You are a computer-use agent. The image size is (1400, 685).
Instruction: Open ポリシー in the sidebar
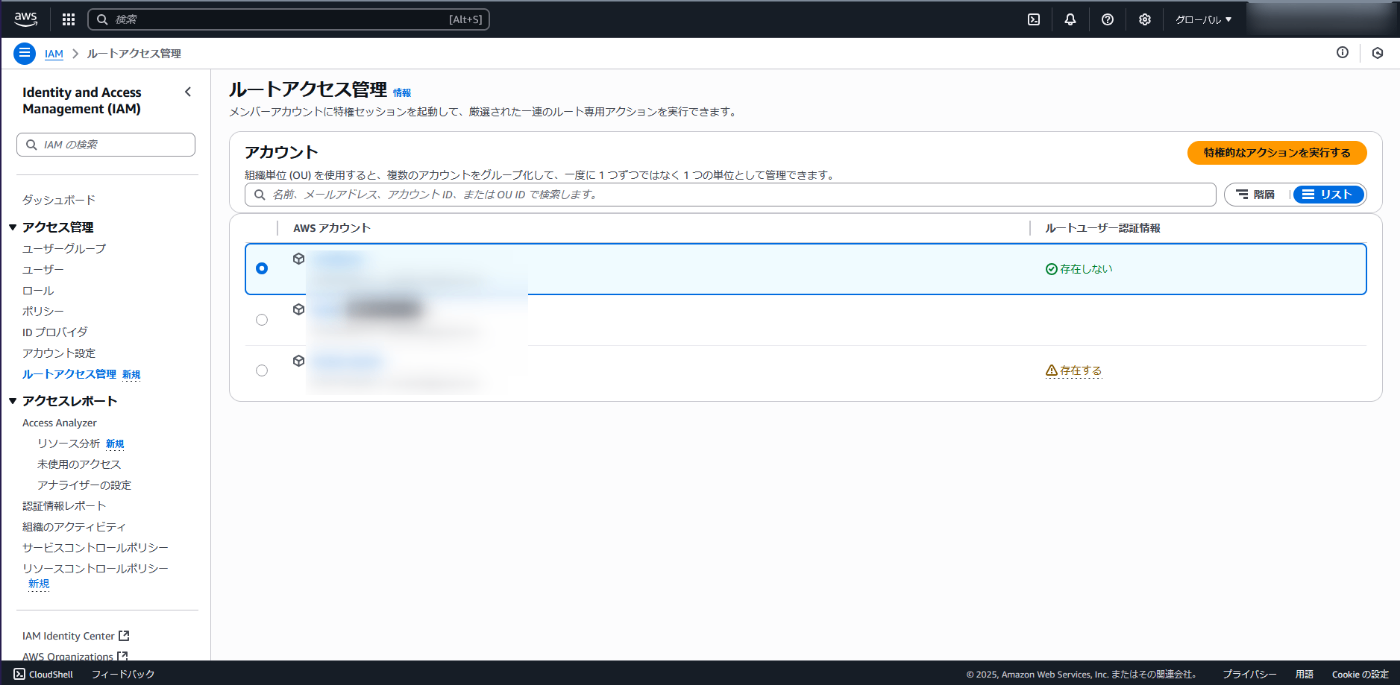43,311
